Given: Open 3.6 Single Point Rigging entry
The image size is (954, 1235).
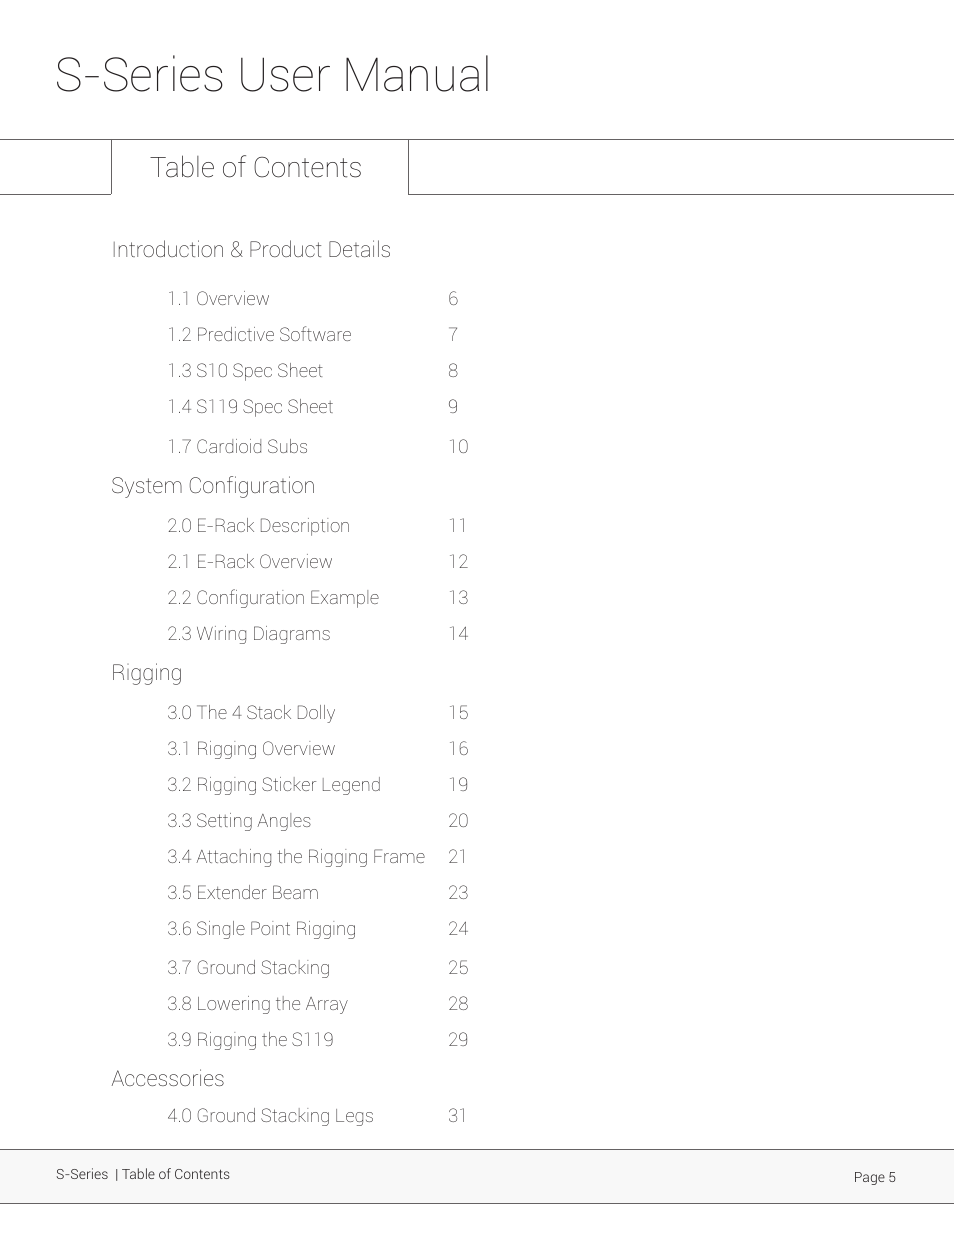Looking at the screenshot, I should click(x=261, y=929).
